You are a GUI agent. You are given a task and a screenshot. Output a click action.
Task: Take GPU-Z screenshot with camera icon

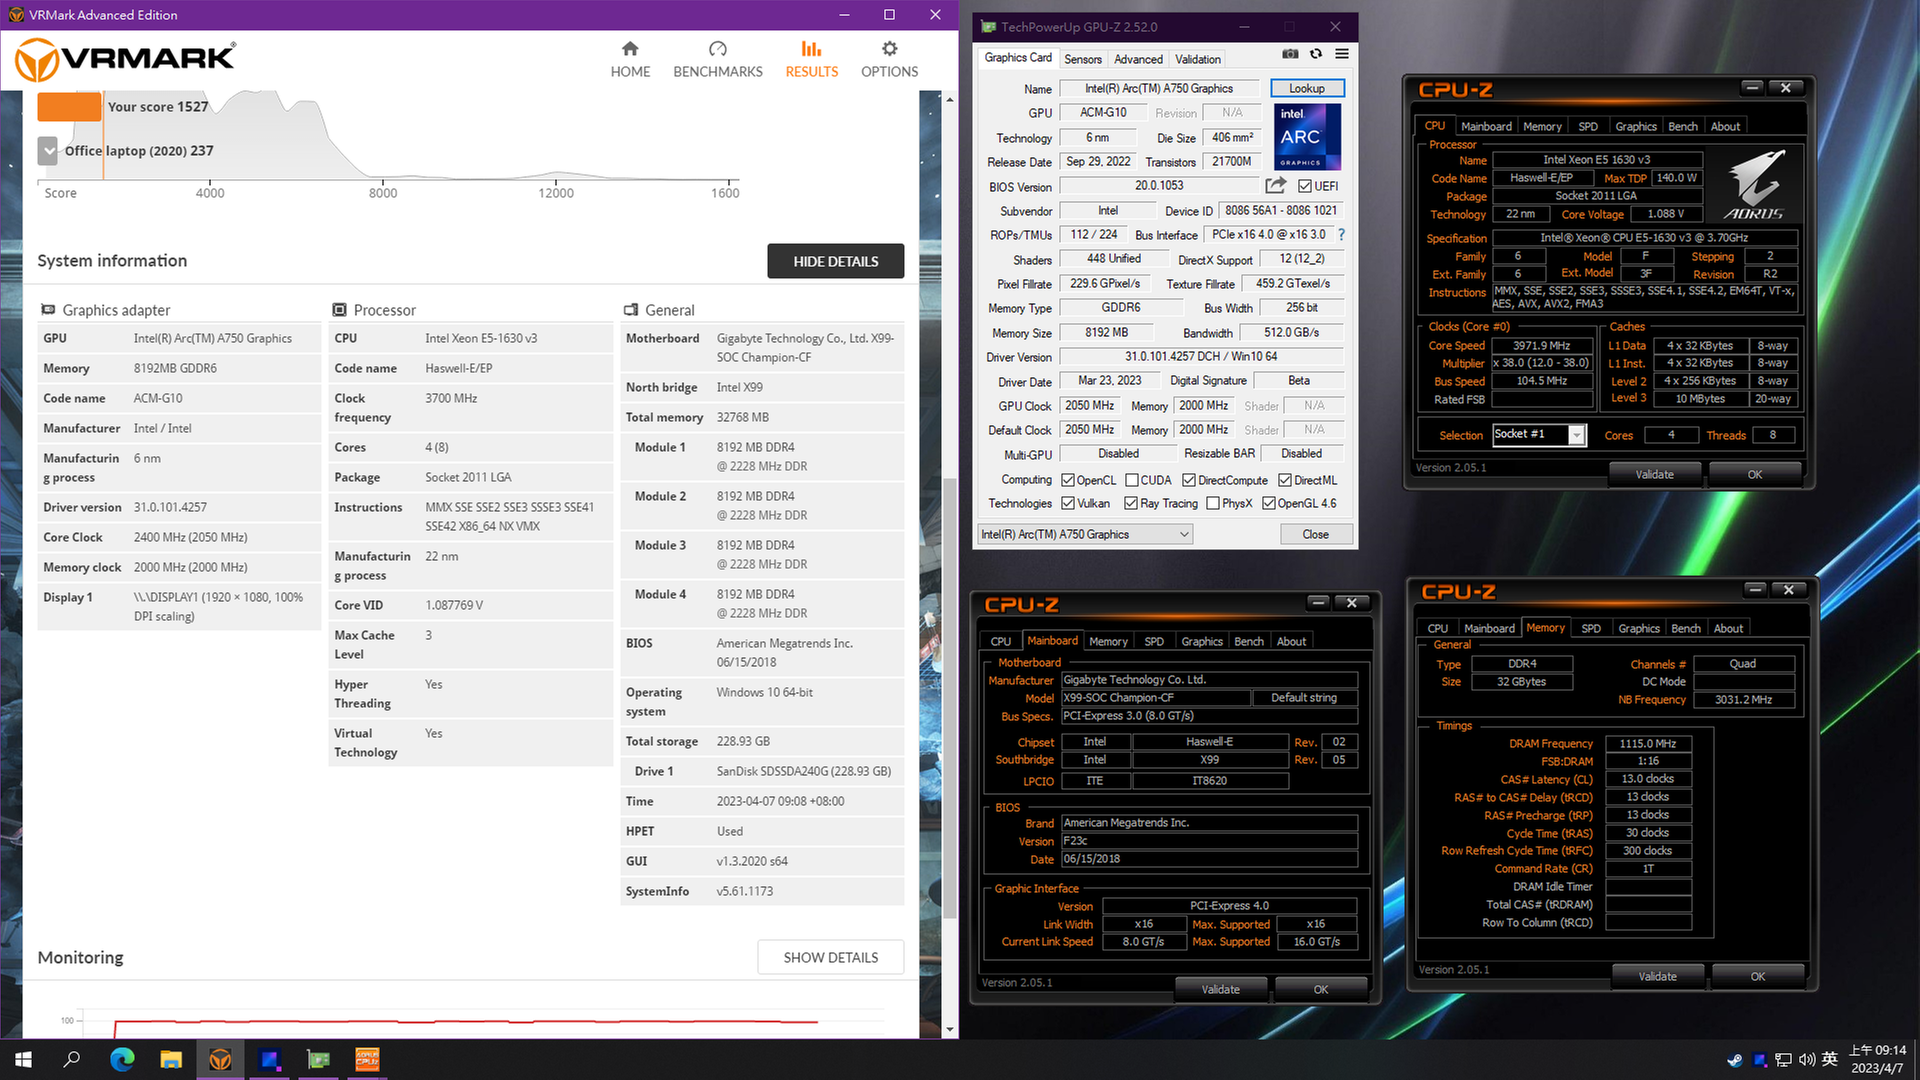(x=1290, y=54)
